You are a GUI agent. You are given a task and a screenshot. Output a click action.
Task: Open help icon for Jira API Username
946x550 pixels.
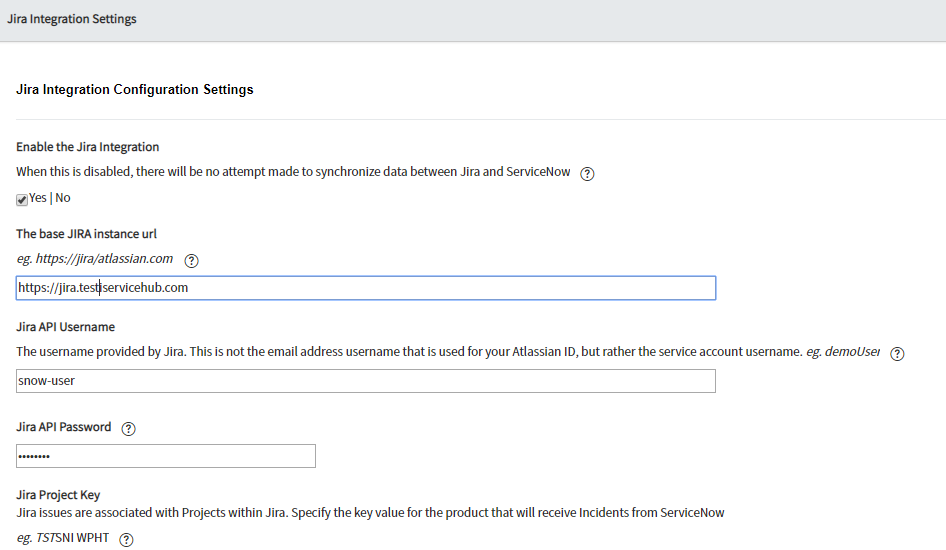point(897,354)
